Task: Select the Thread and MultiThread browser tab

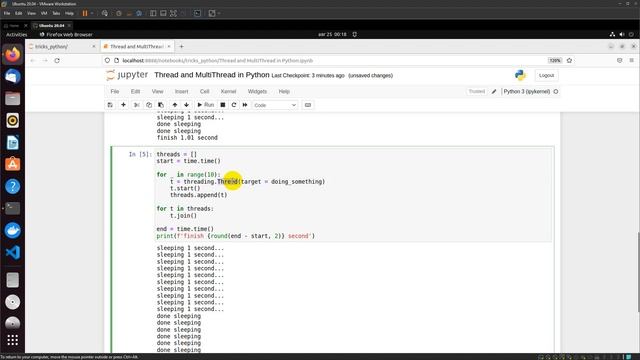Action: (x=137, y=47)
